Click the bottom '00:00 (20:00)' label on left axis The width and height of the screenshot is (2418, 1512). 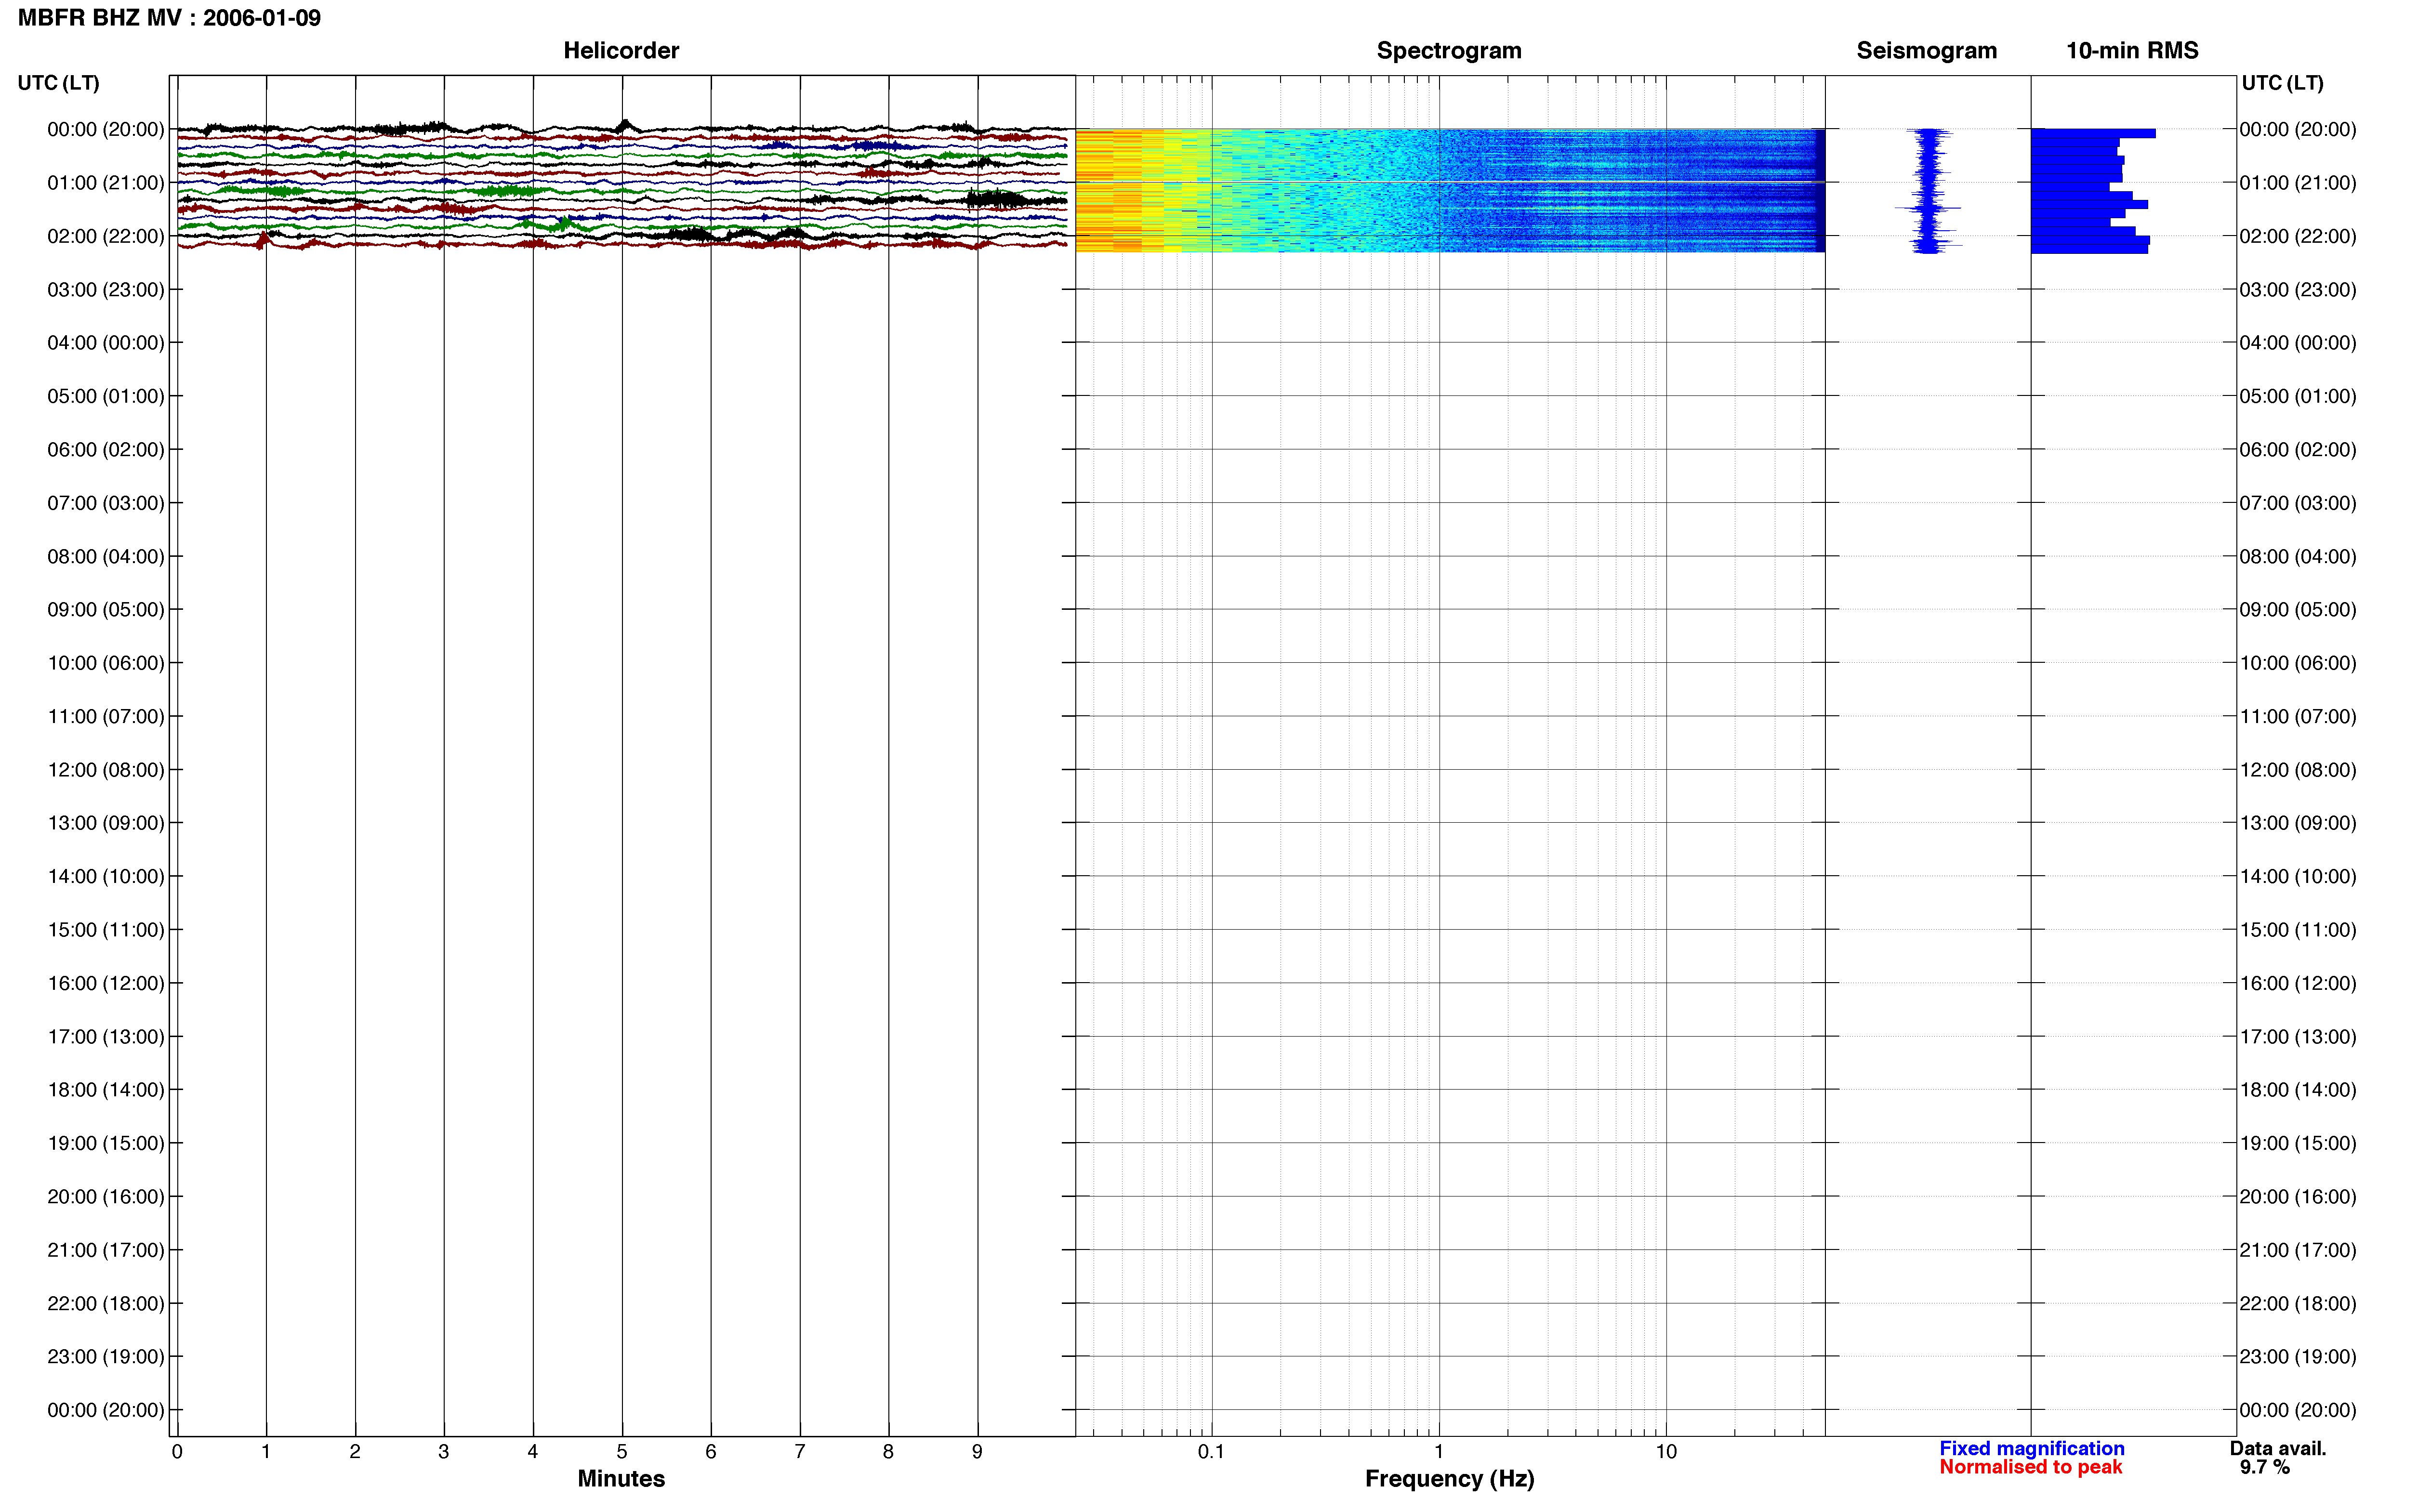[x=106, y=1410]
